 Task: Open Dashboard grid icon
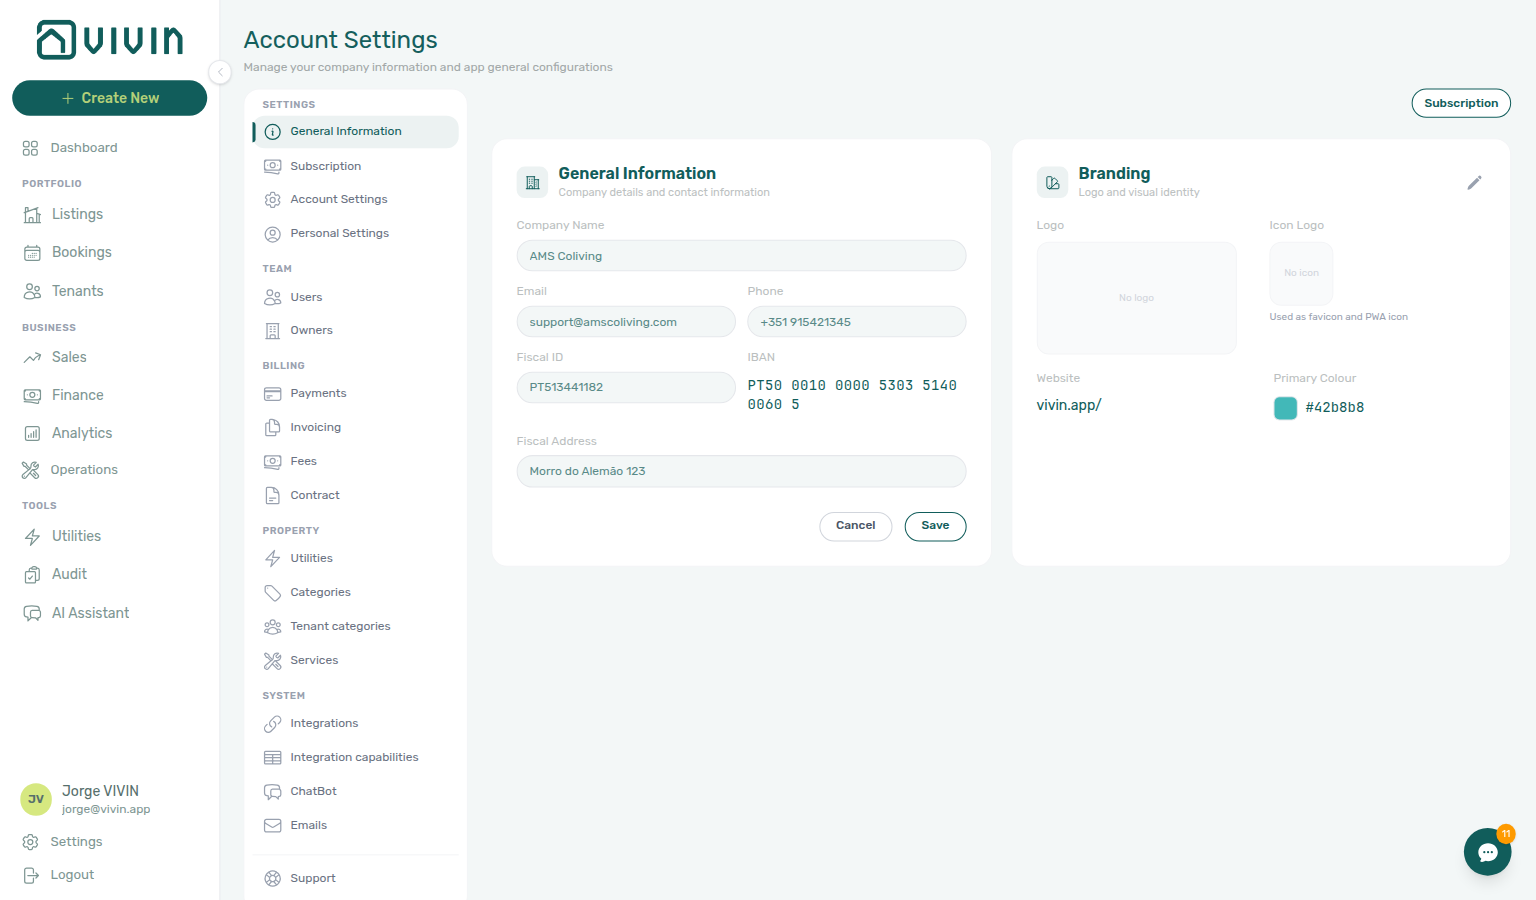click(31, 148)
